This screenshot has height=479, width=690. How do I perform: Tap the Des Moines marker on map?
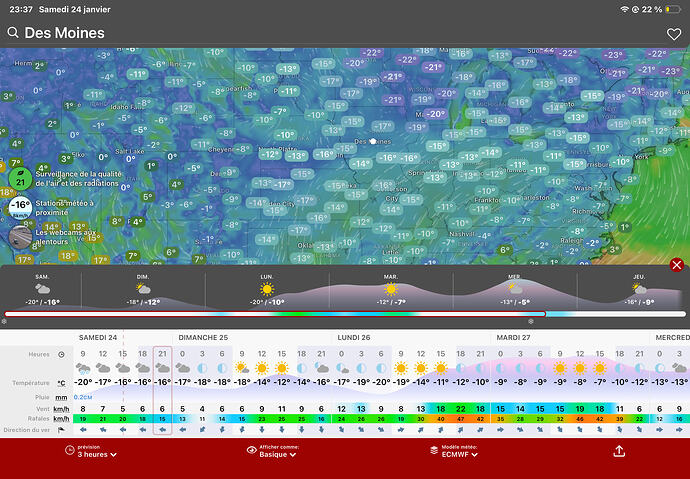(x=373, y=142)
